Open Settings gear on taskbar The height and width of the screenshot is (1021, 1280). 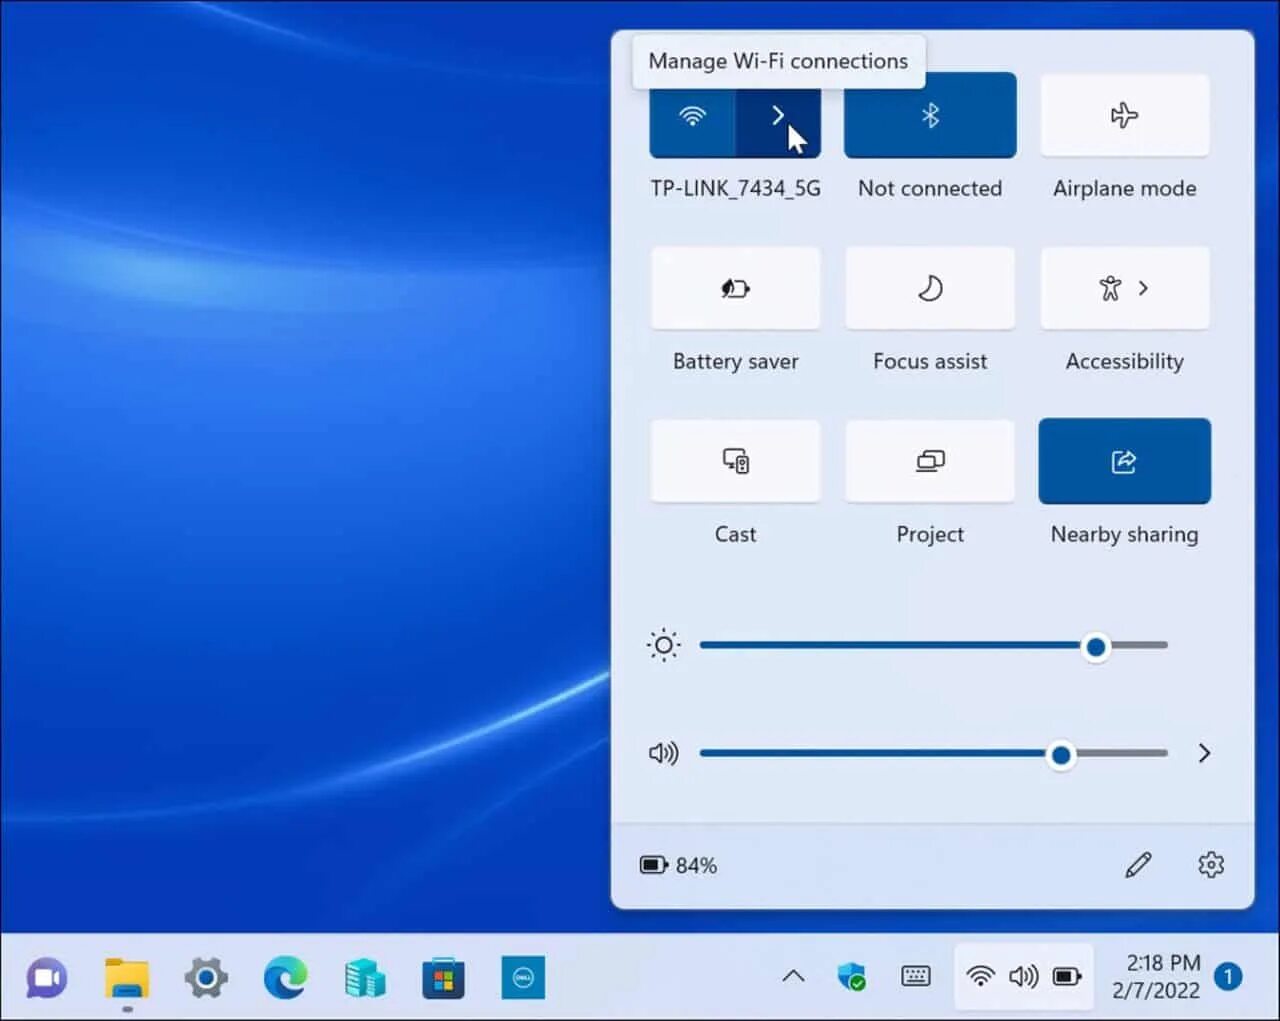(x=206, y=978)
